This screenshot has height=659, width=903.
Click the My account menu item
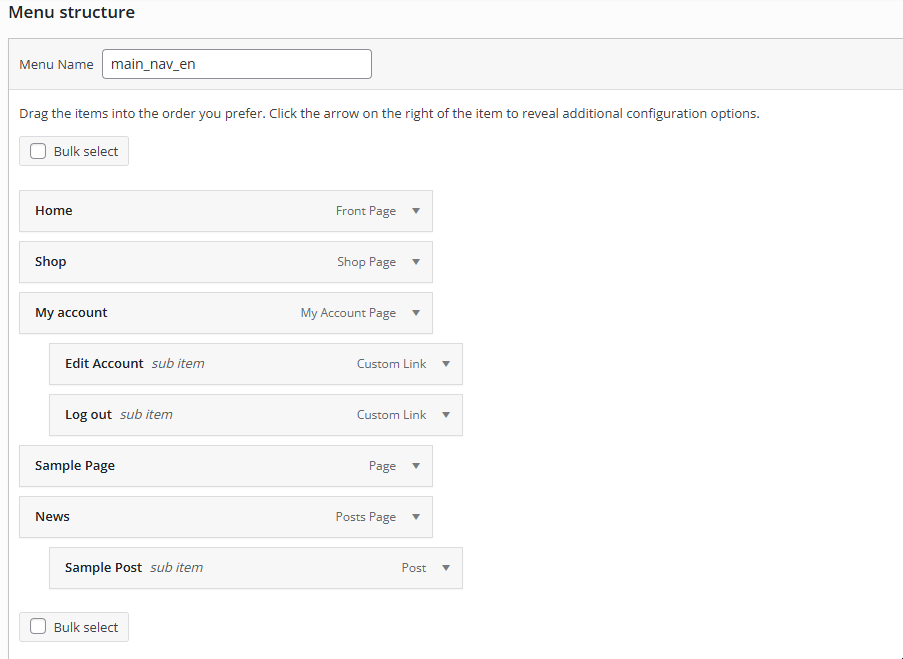pos(72,313)
